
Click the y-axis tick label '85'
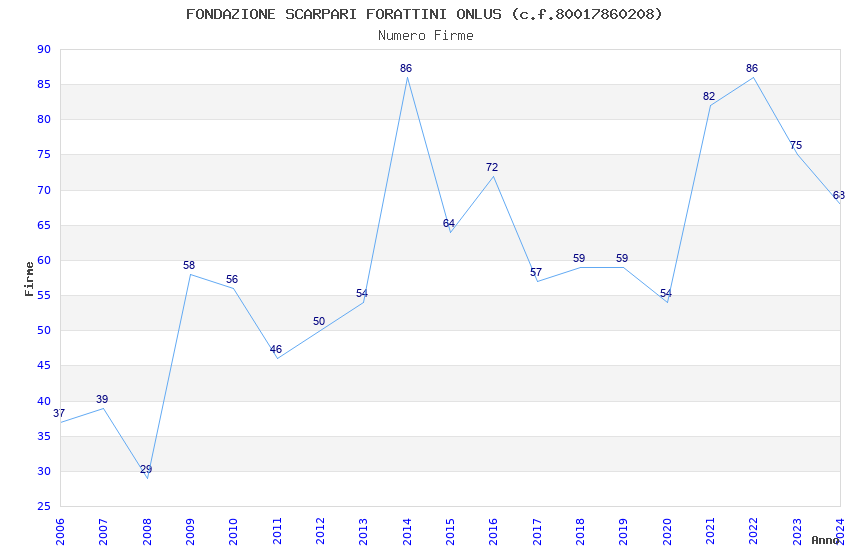tap(44, 85)
